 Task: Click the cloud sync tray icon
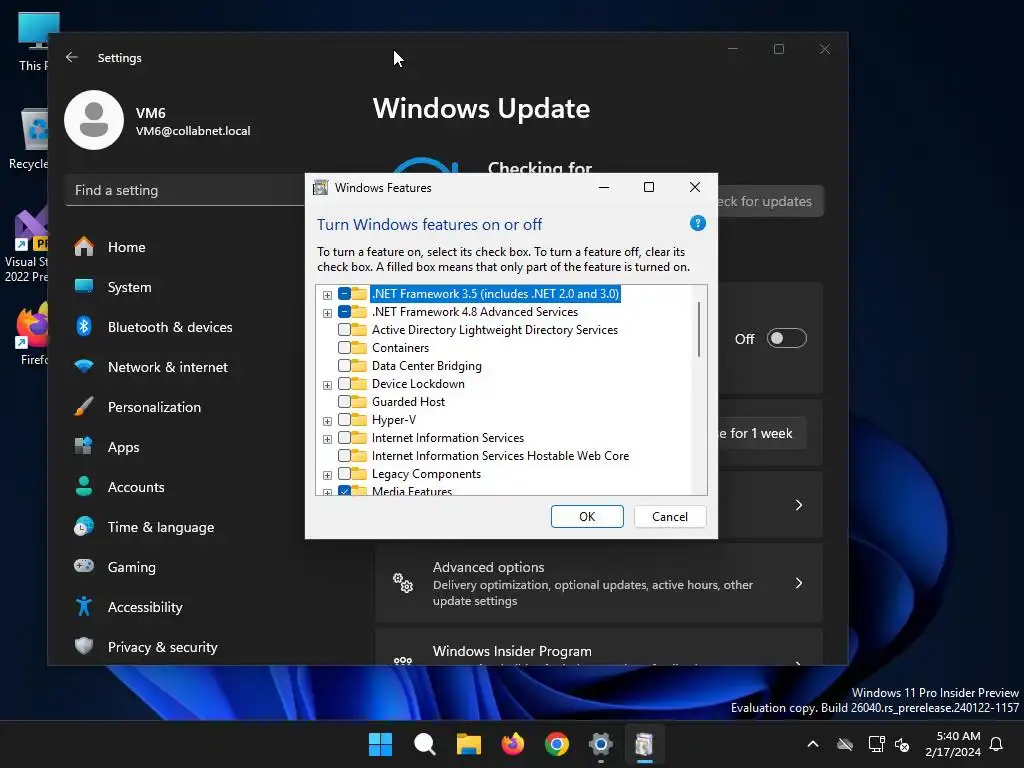(x=845, y=744)
